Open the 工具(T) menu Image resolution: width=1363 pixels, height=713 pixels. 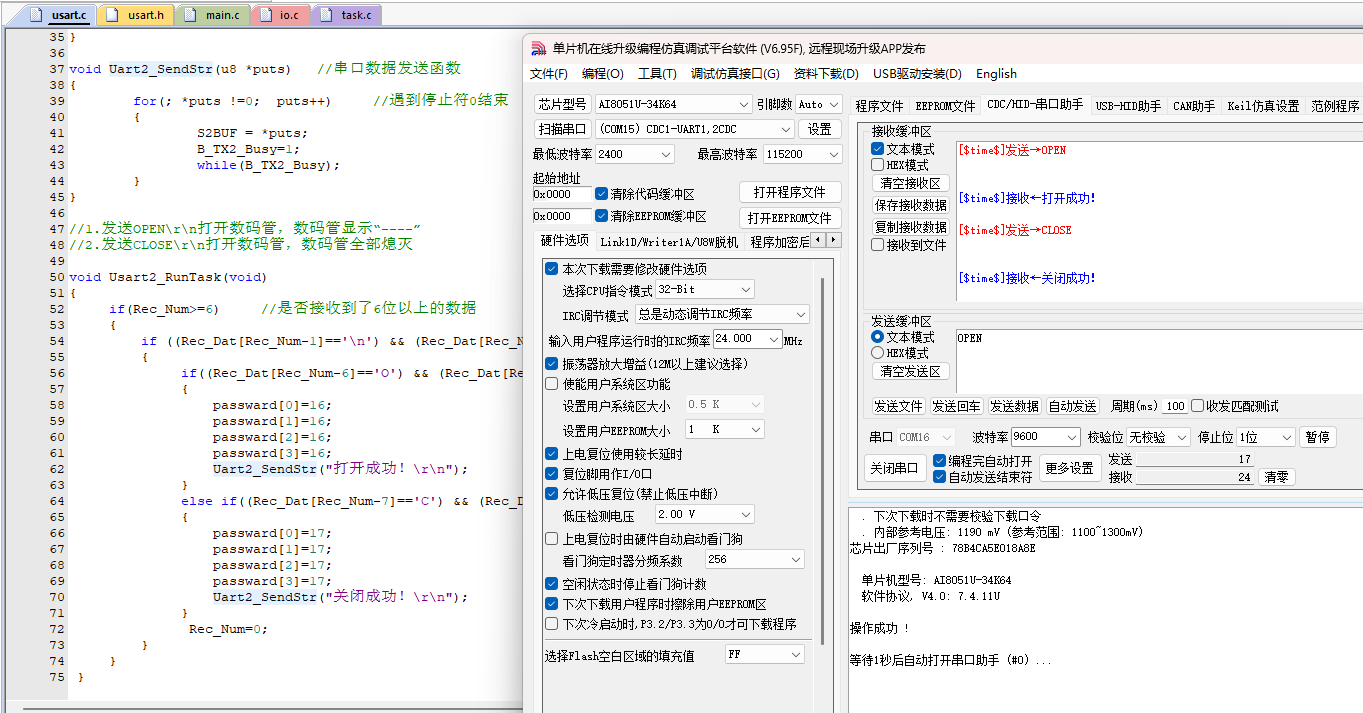click(657, 74)
